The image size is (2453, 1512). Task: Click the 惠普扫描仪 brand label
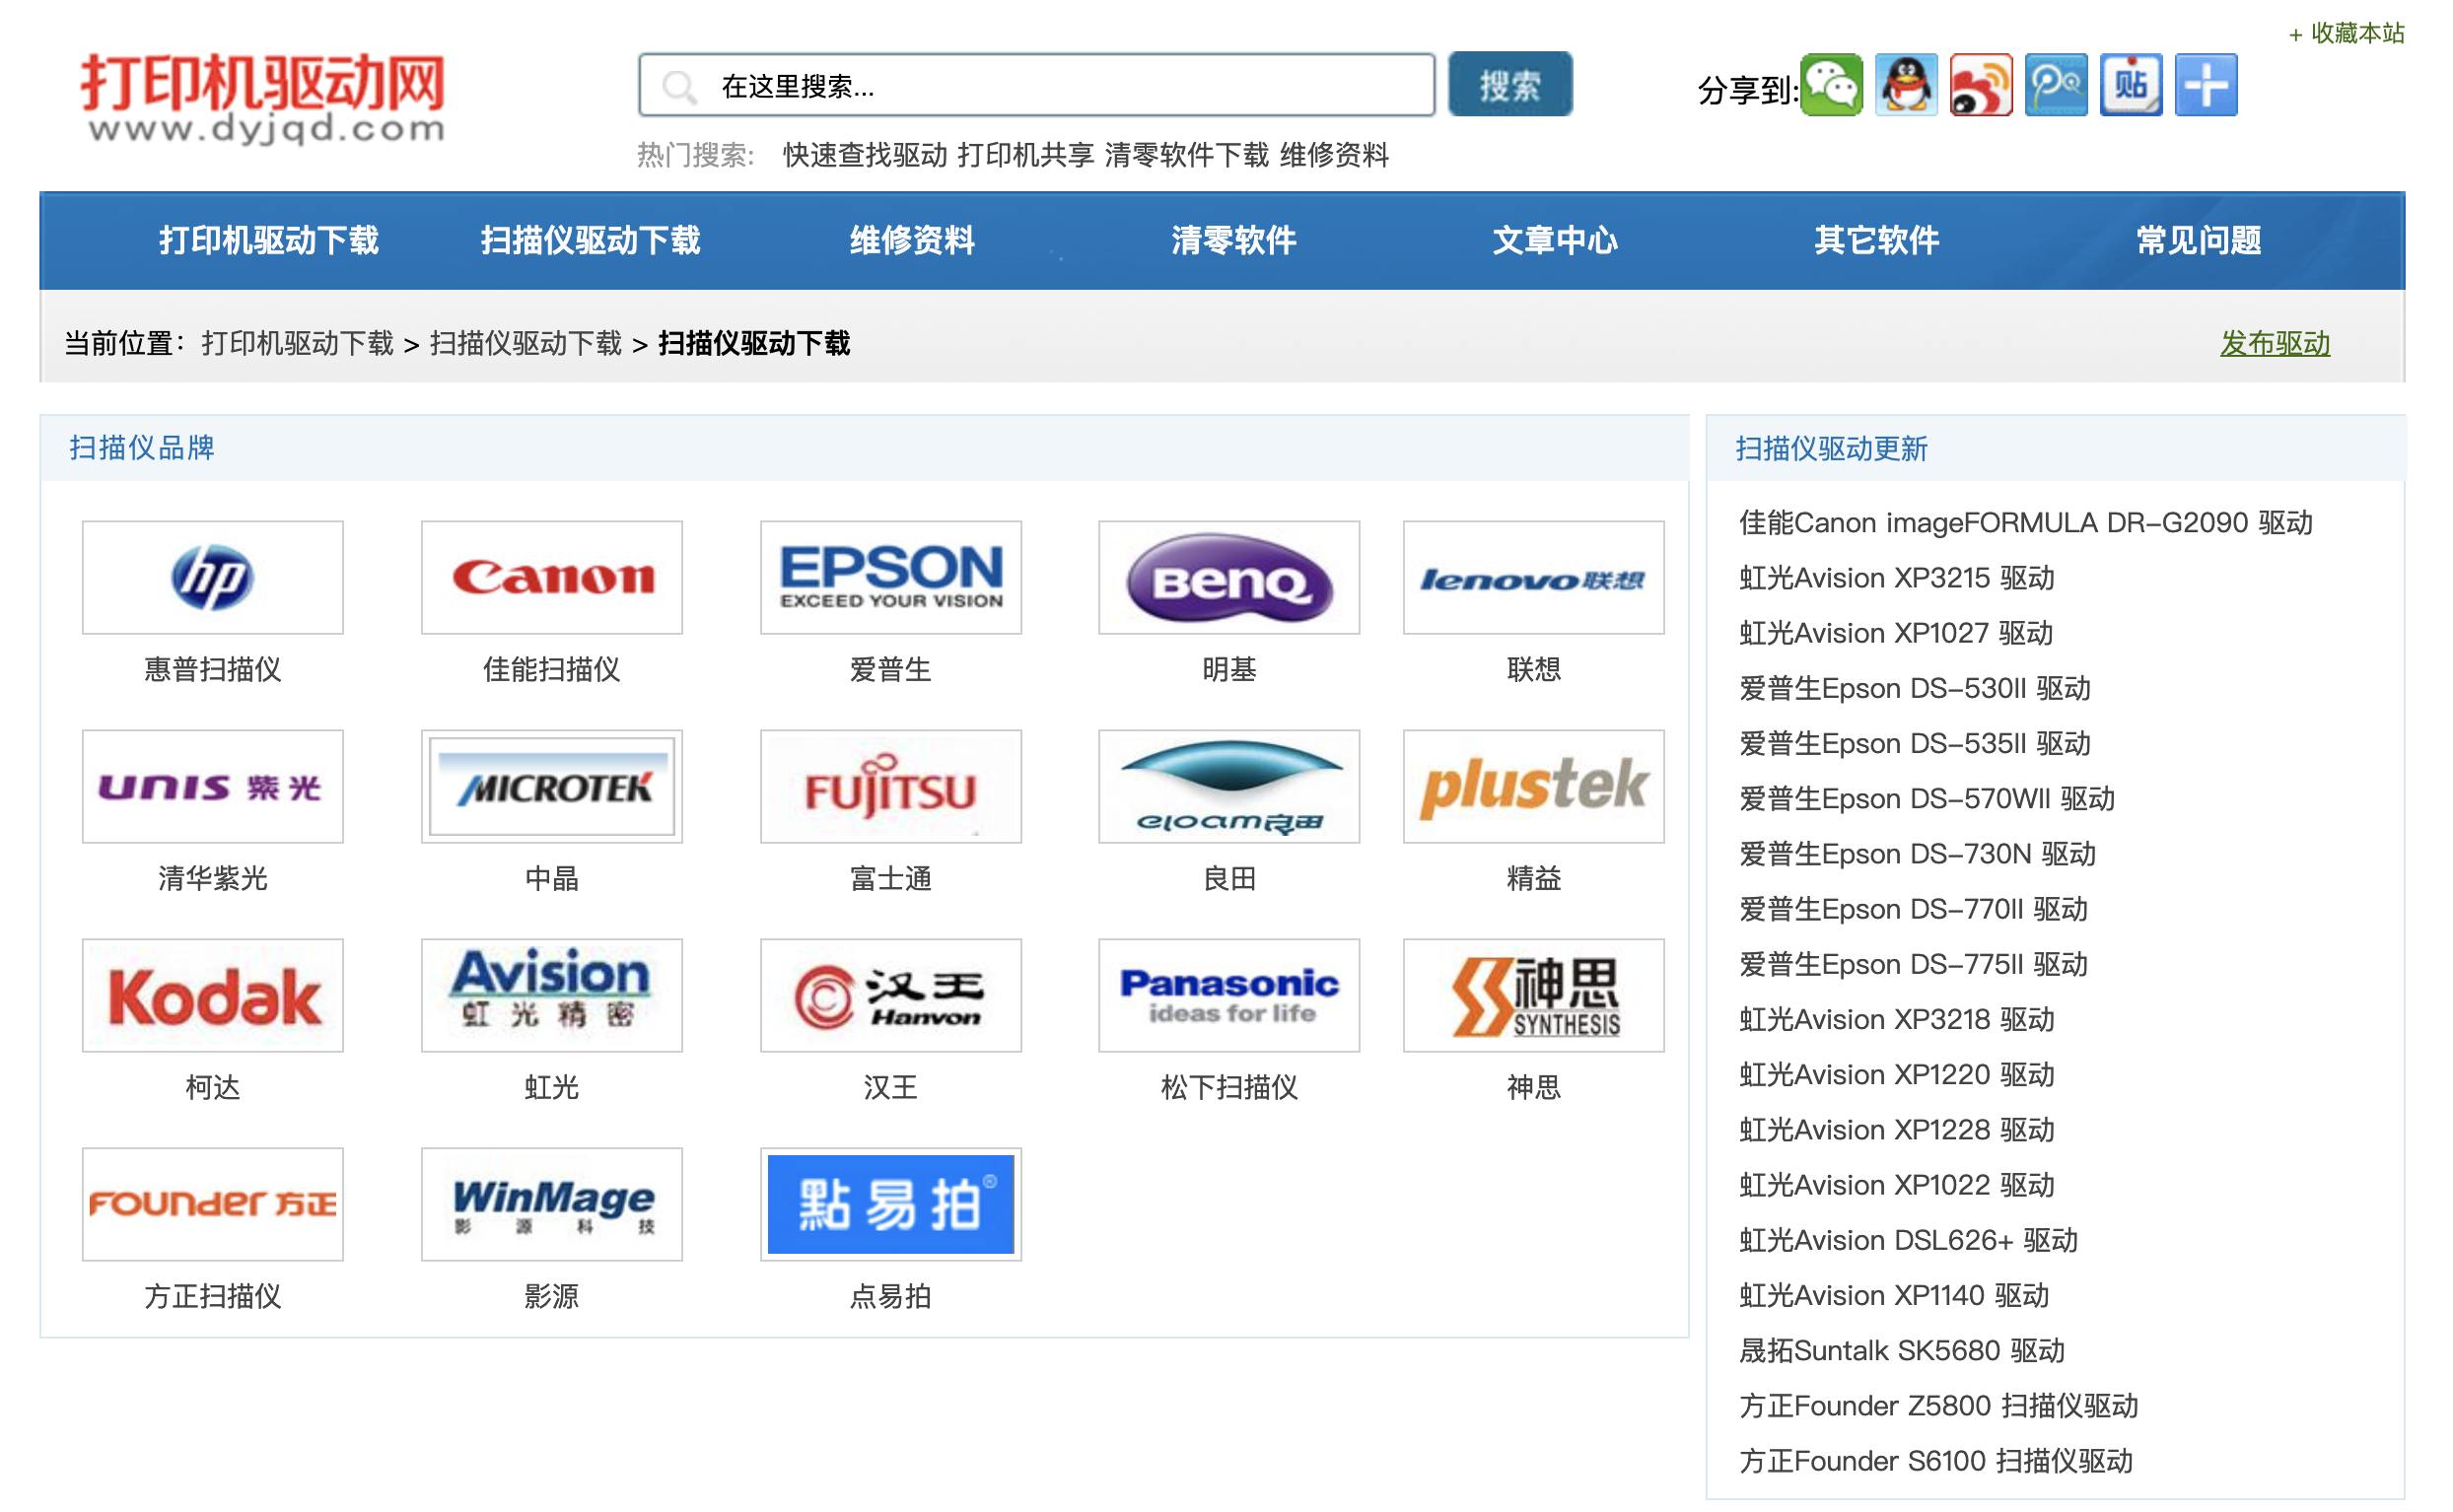tap(213, 669)
